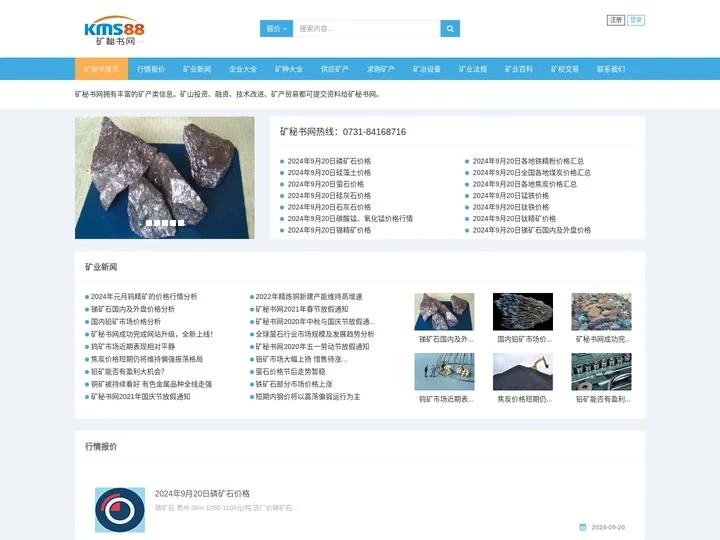Open the 锑矿石国内及外 news thumbnail

(444, 312)
